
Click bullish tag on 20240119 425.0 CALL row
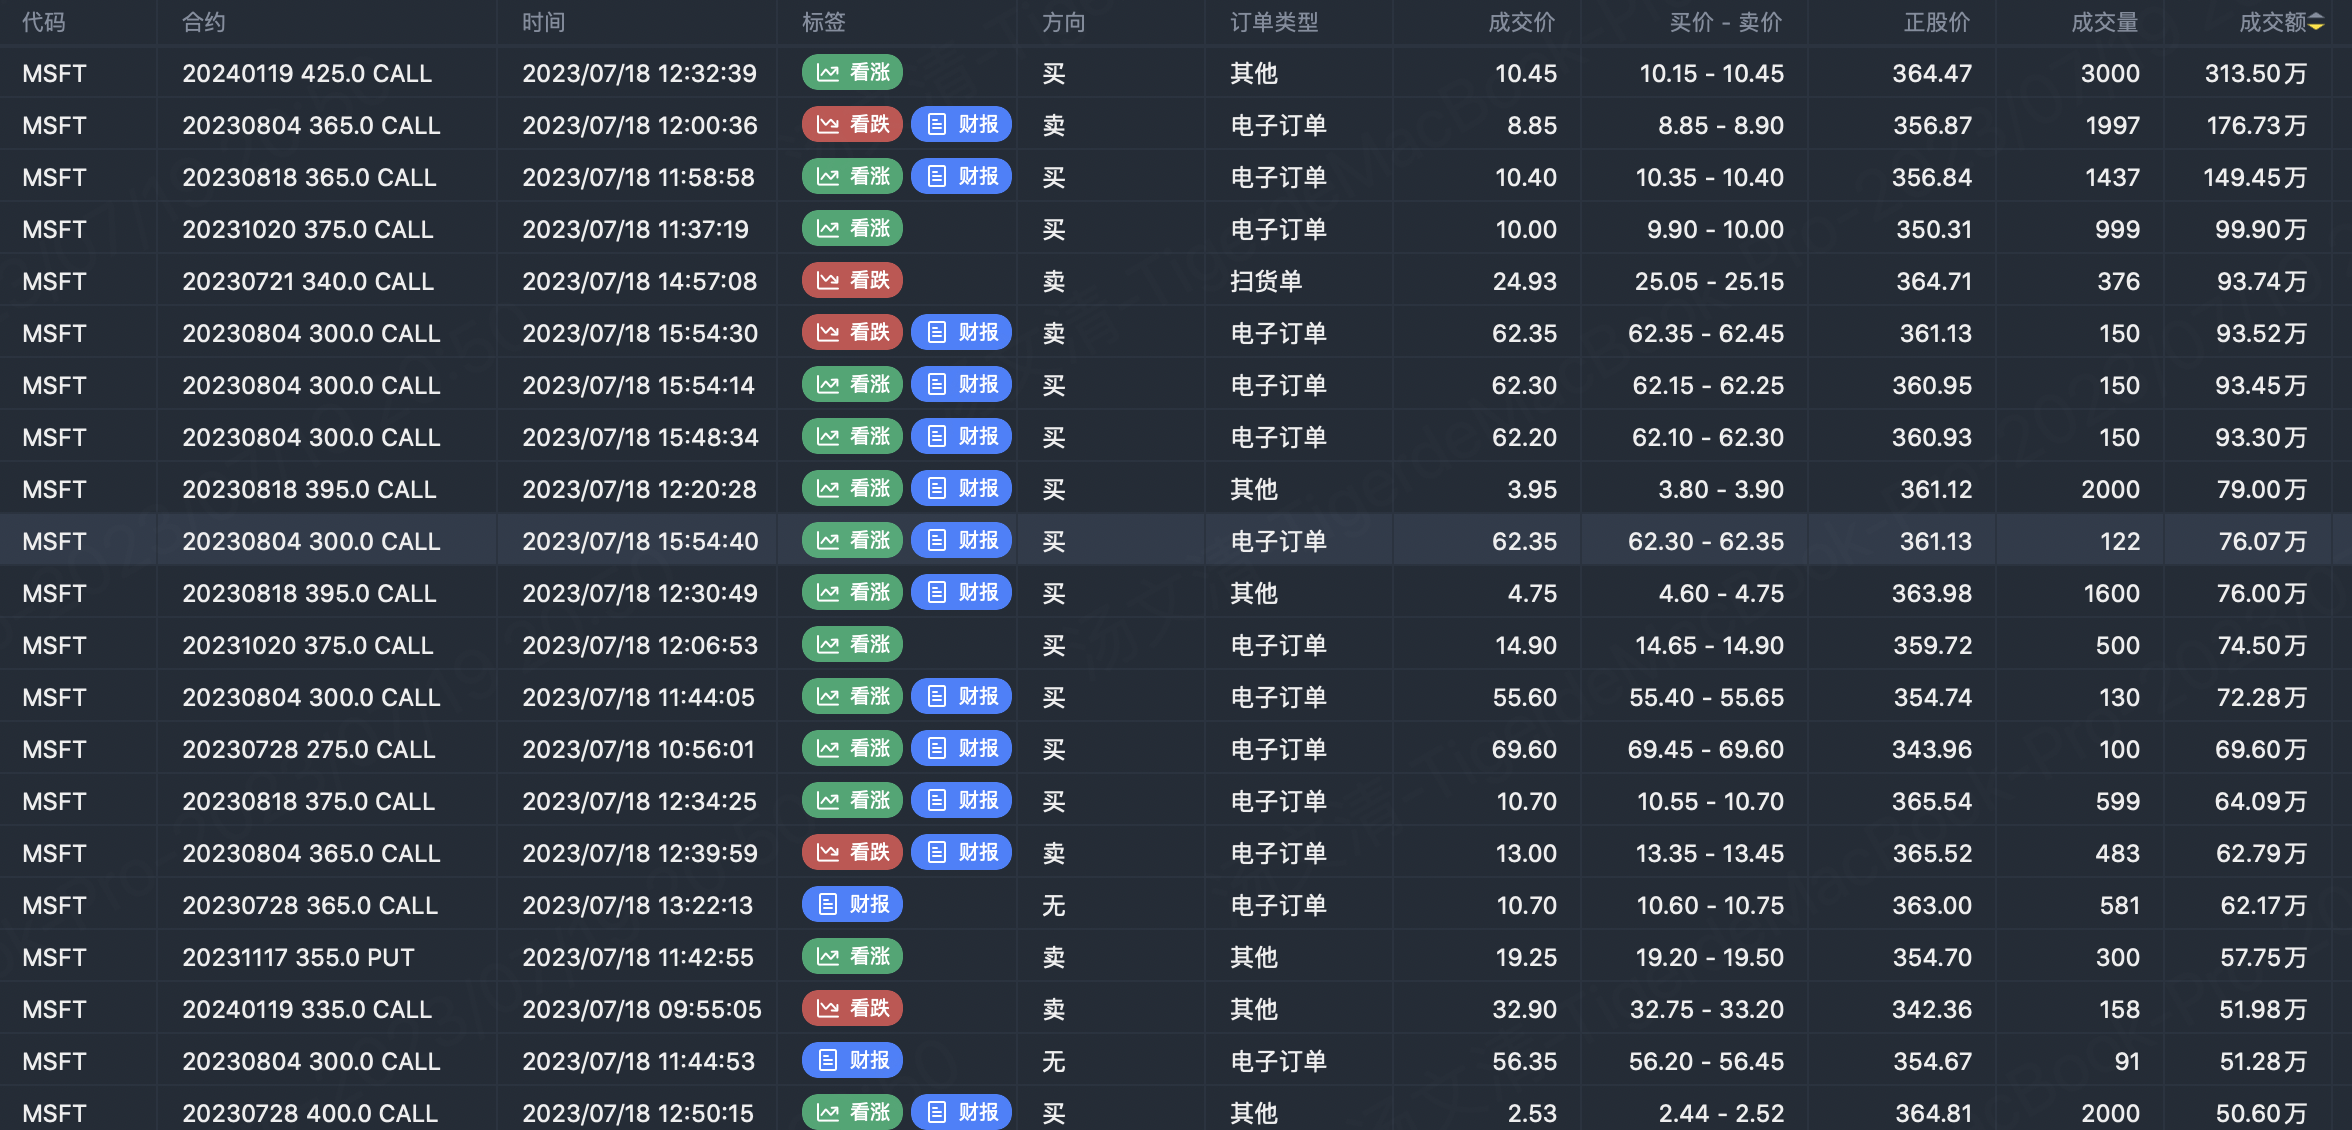pos(852,73)
